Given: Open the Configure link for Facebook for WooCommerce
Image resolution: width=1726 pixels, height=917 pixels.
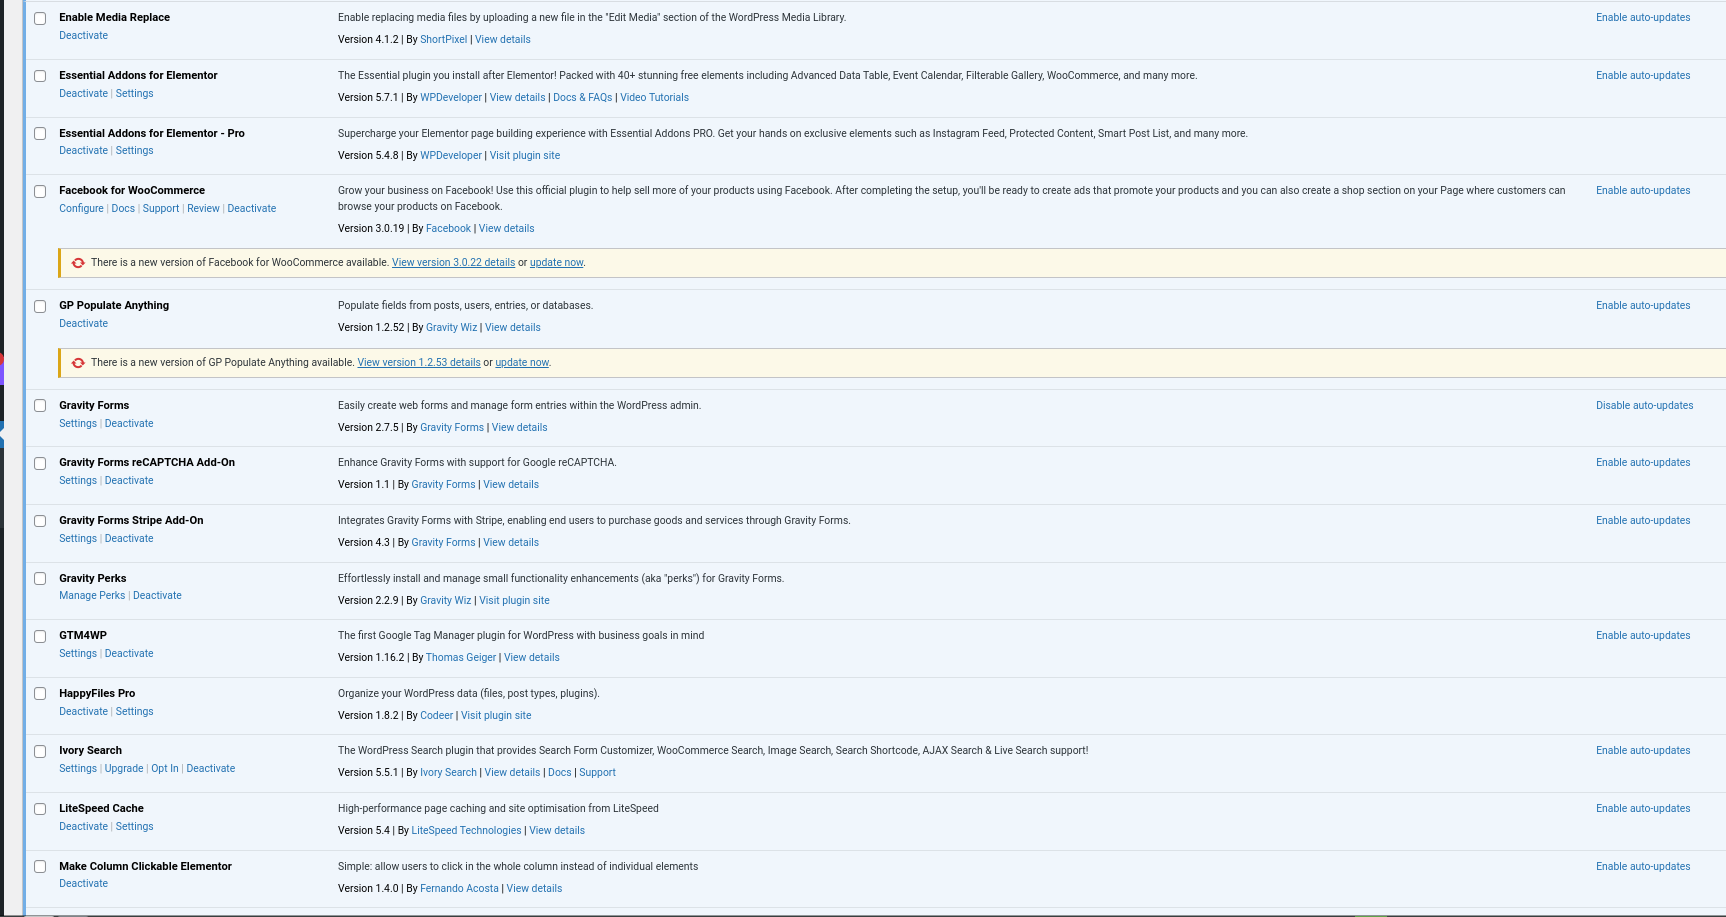Looking at the screenshot, I should tap(81, 209).
